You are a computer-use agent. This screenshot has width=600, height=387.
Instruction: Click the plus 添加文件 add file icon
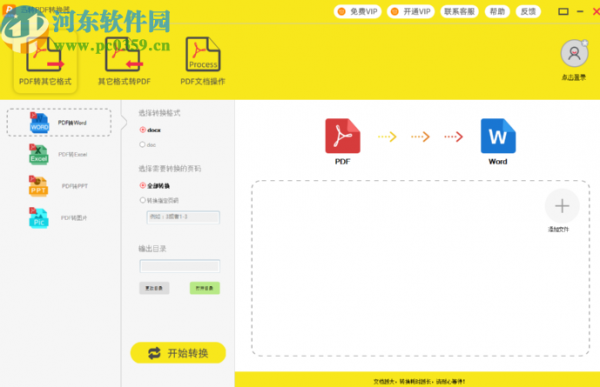pyautogui.click(x=562, y=206)
